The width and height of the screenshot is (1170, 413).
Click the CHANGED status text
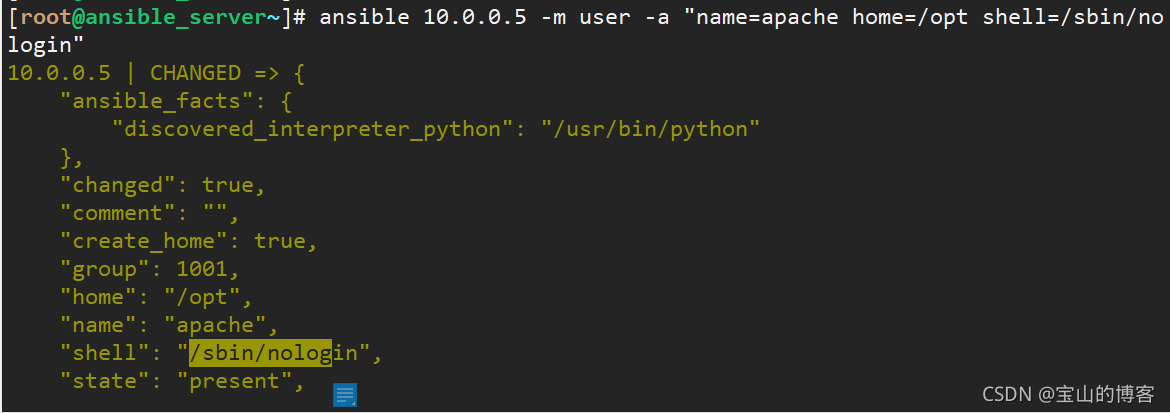(x=195, y=73)
